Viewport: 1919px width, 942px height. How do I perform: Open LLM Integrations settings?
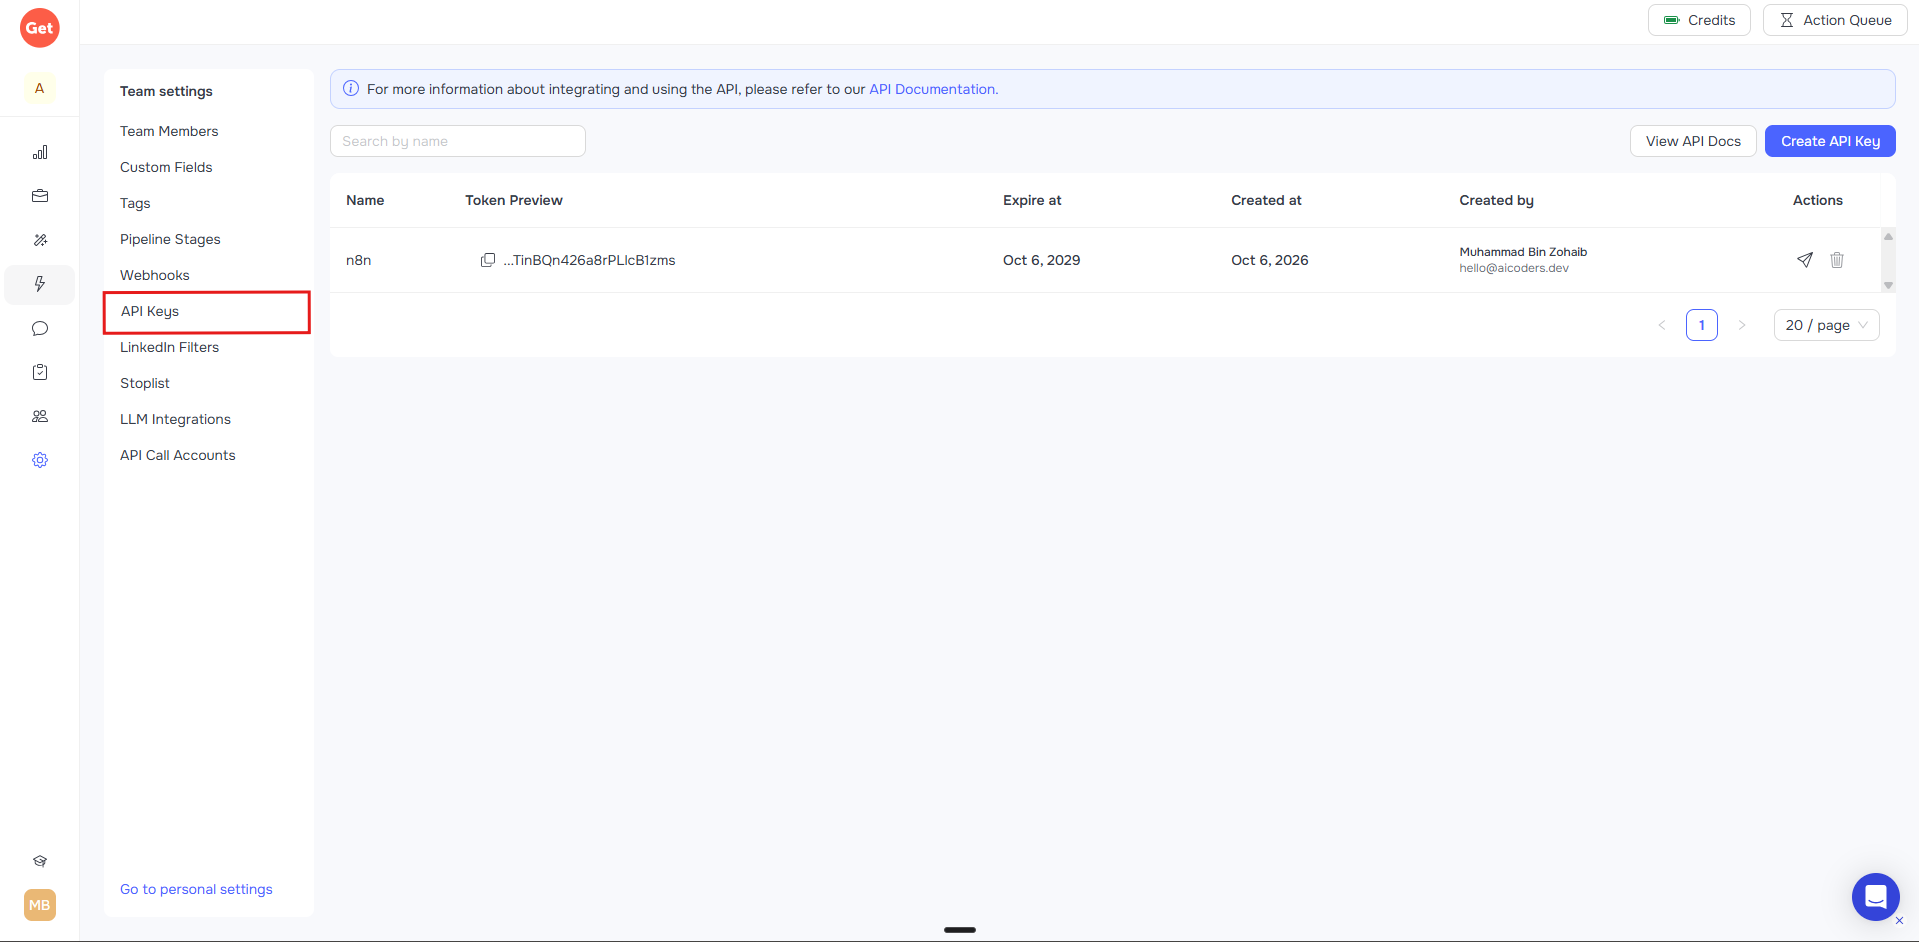(x=175, y=419)
